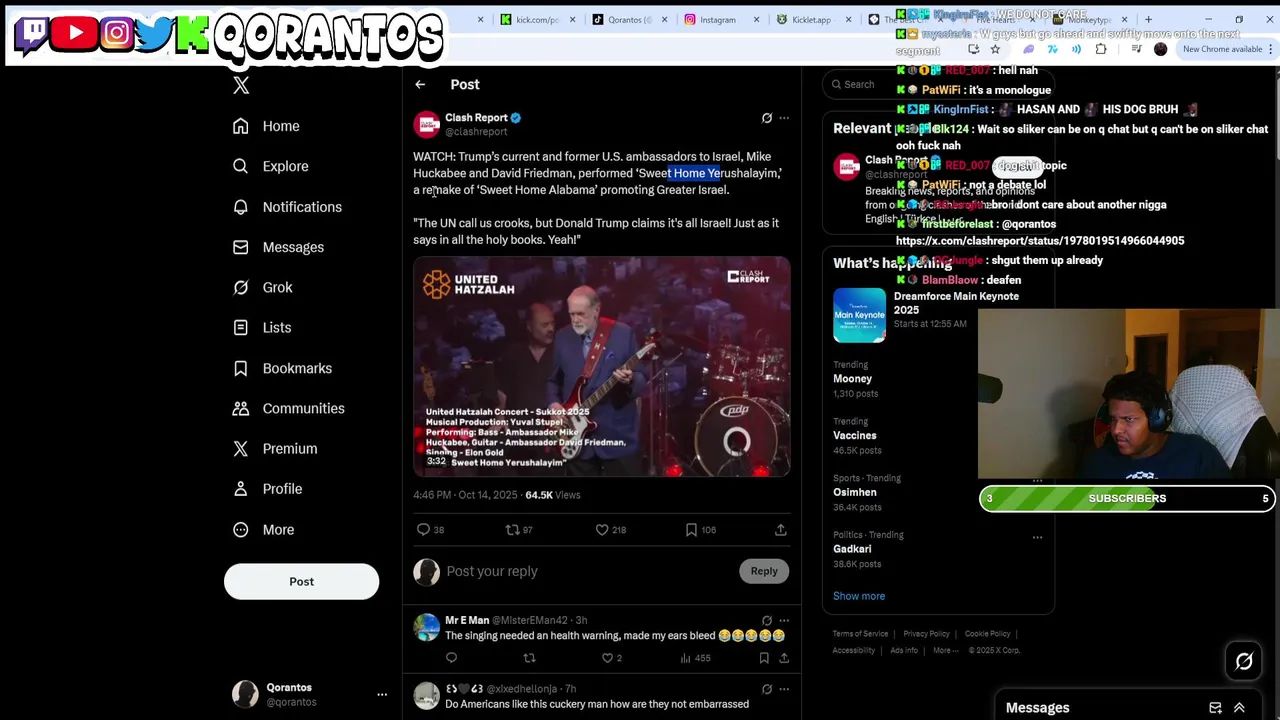1280x720 pixels.
Task: Click the gray Reply button
Action: click(x=764, y=571)
